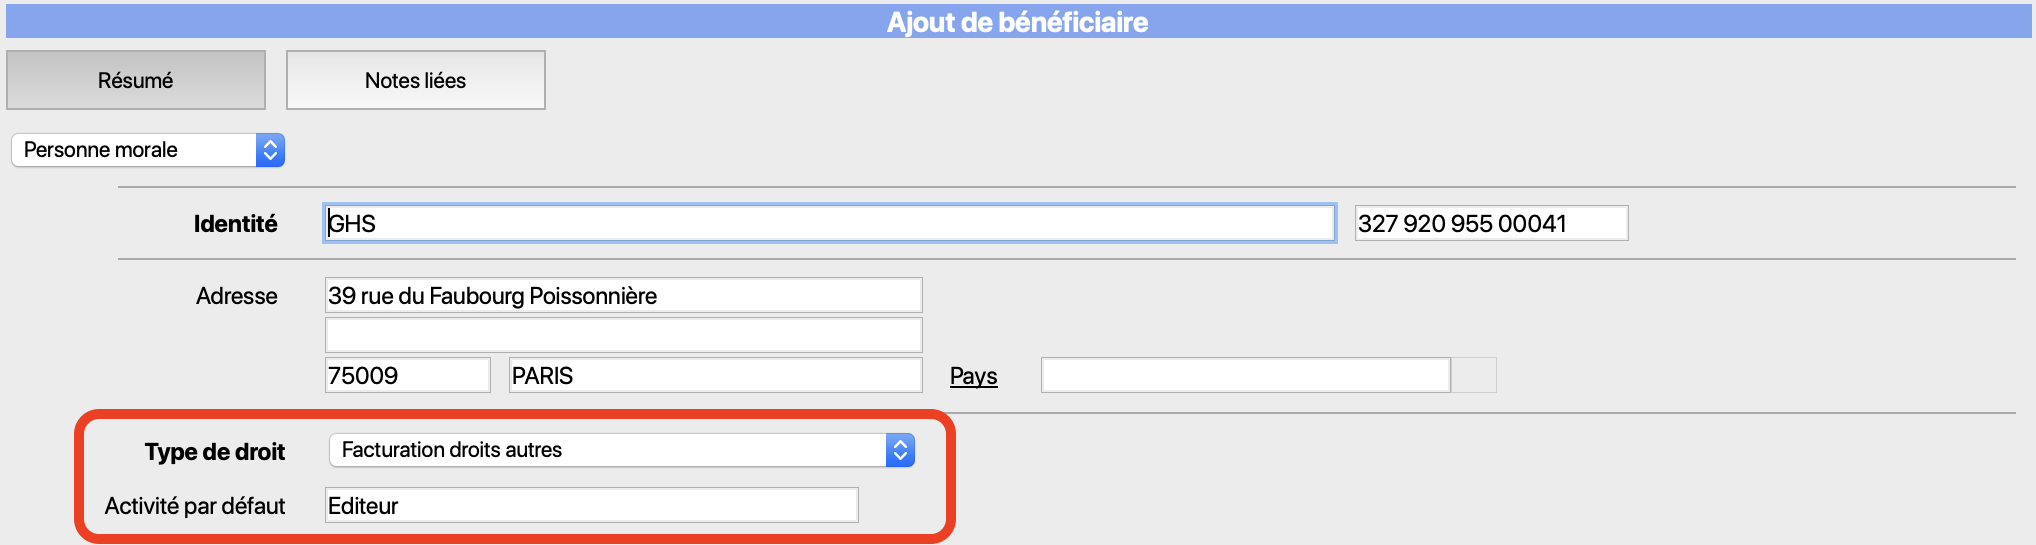
Task: Focus the empty Pays country field
Action: click(x=1246, y=375)
